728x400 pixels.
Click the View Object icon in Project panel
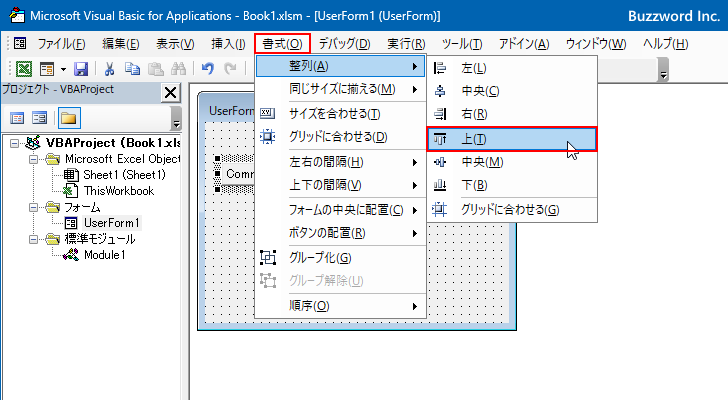[x=39, y=118]
